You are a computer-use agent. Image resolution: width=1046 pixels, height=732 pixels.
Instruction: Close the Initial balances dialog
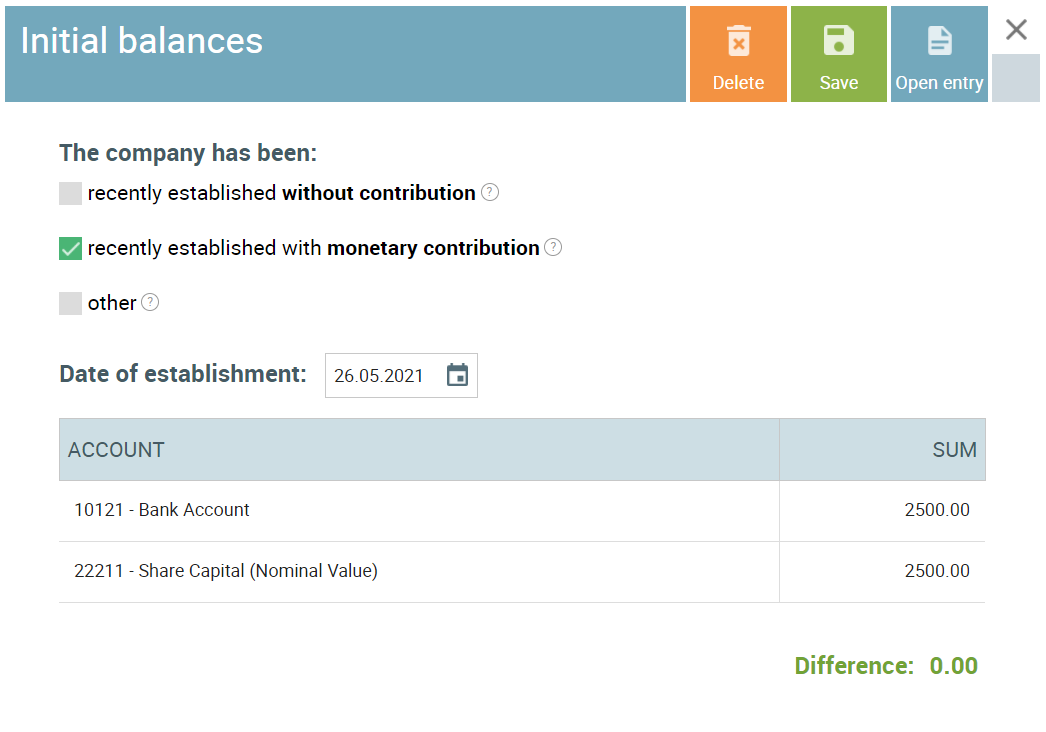click(x=1016, y=30)
